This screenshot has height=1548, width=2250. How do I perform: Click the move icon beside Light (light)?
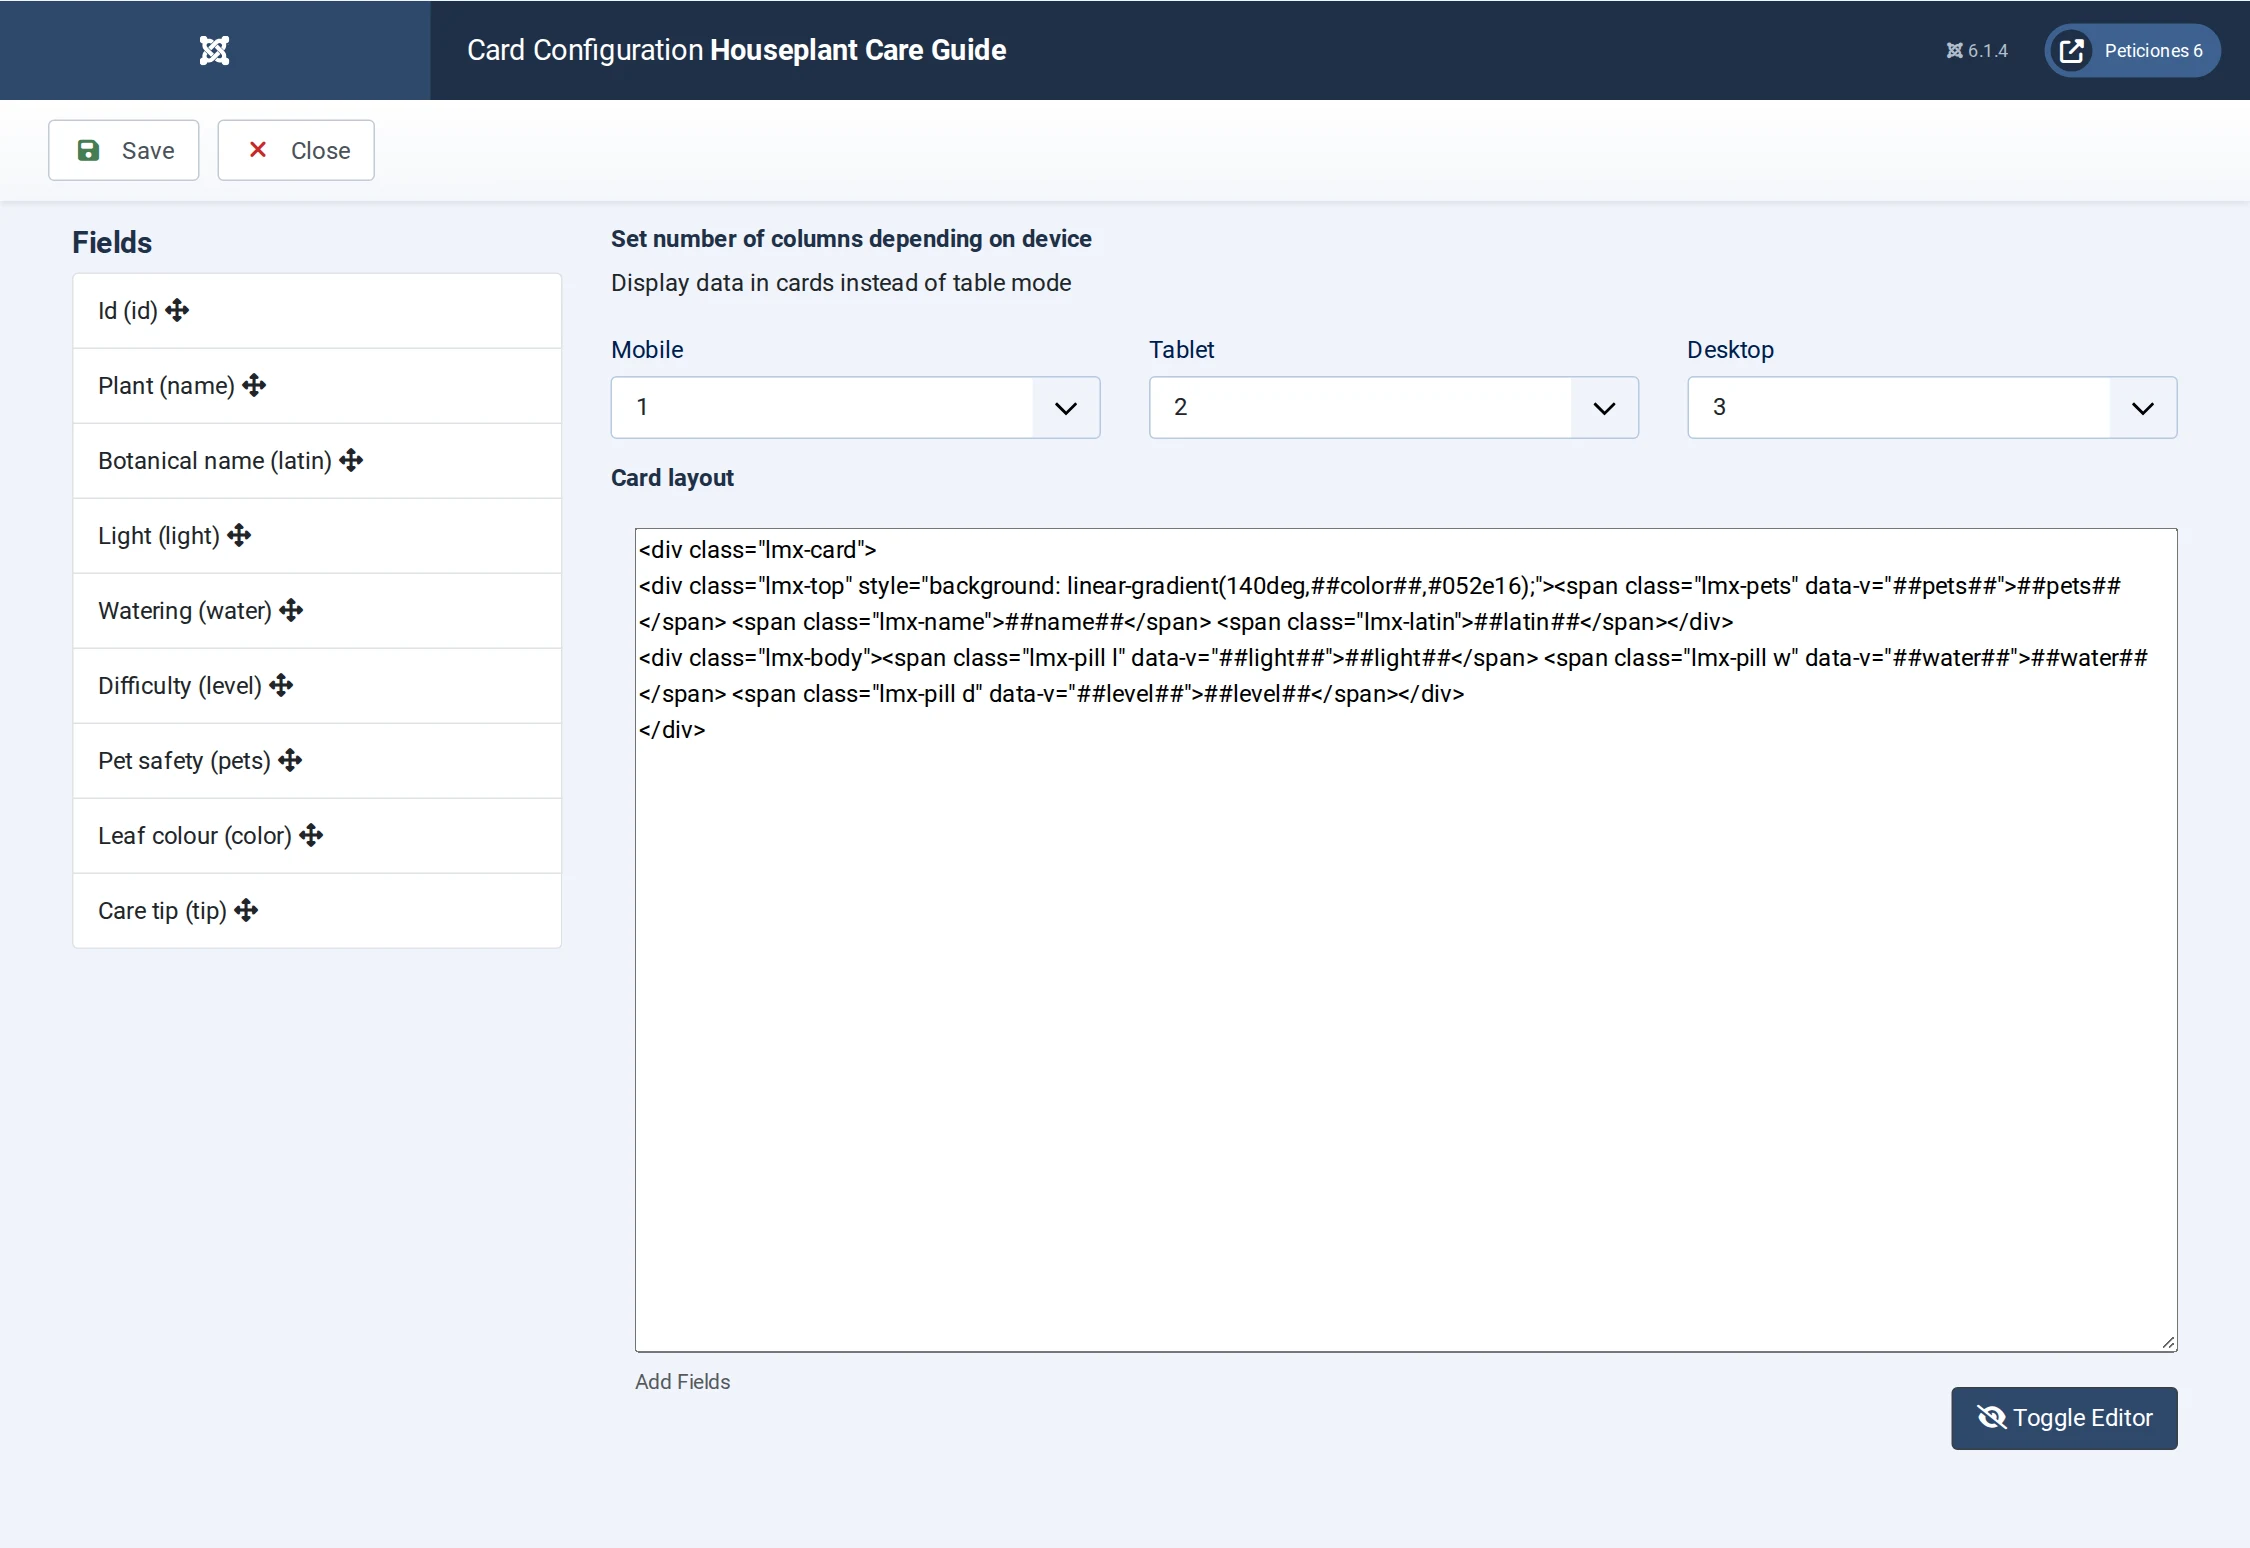pyautogui.click(x=239, y=536)
